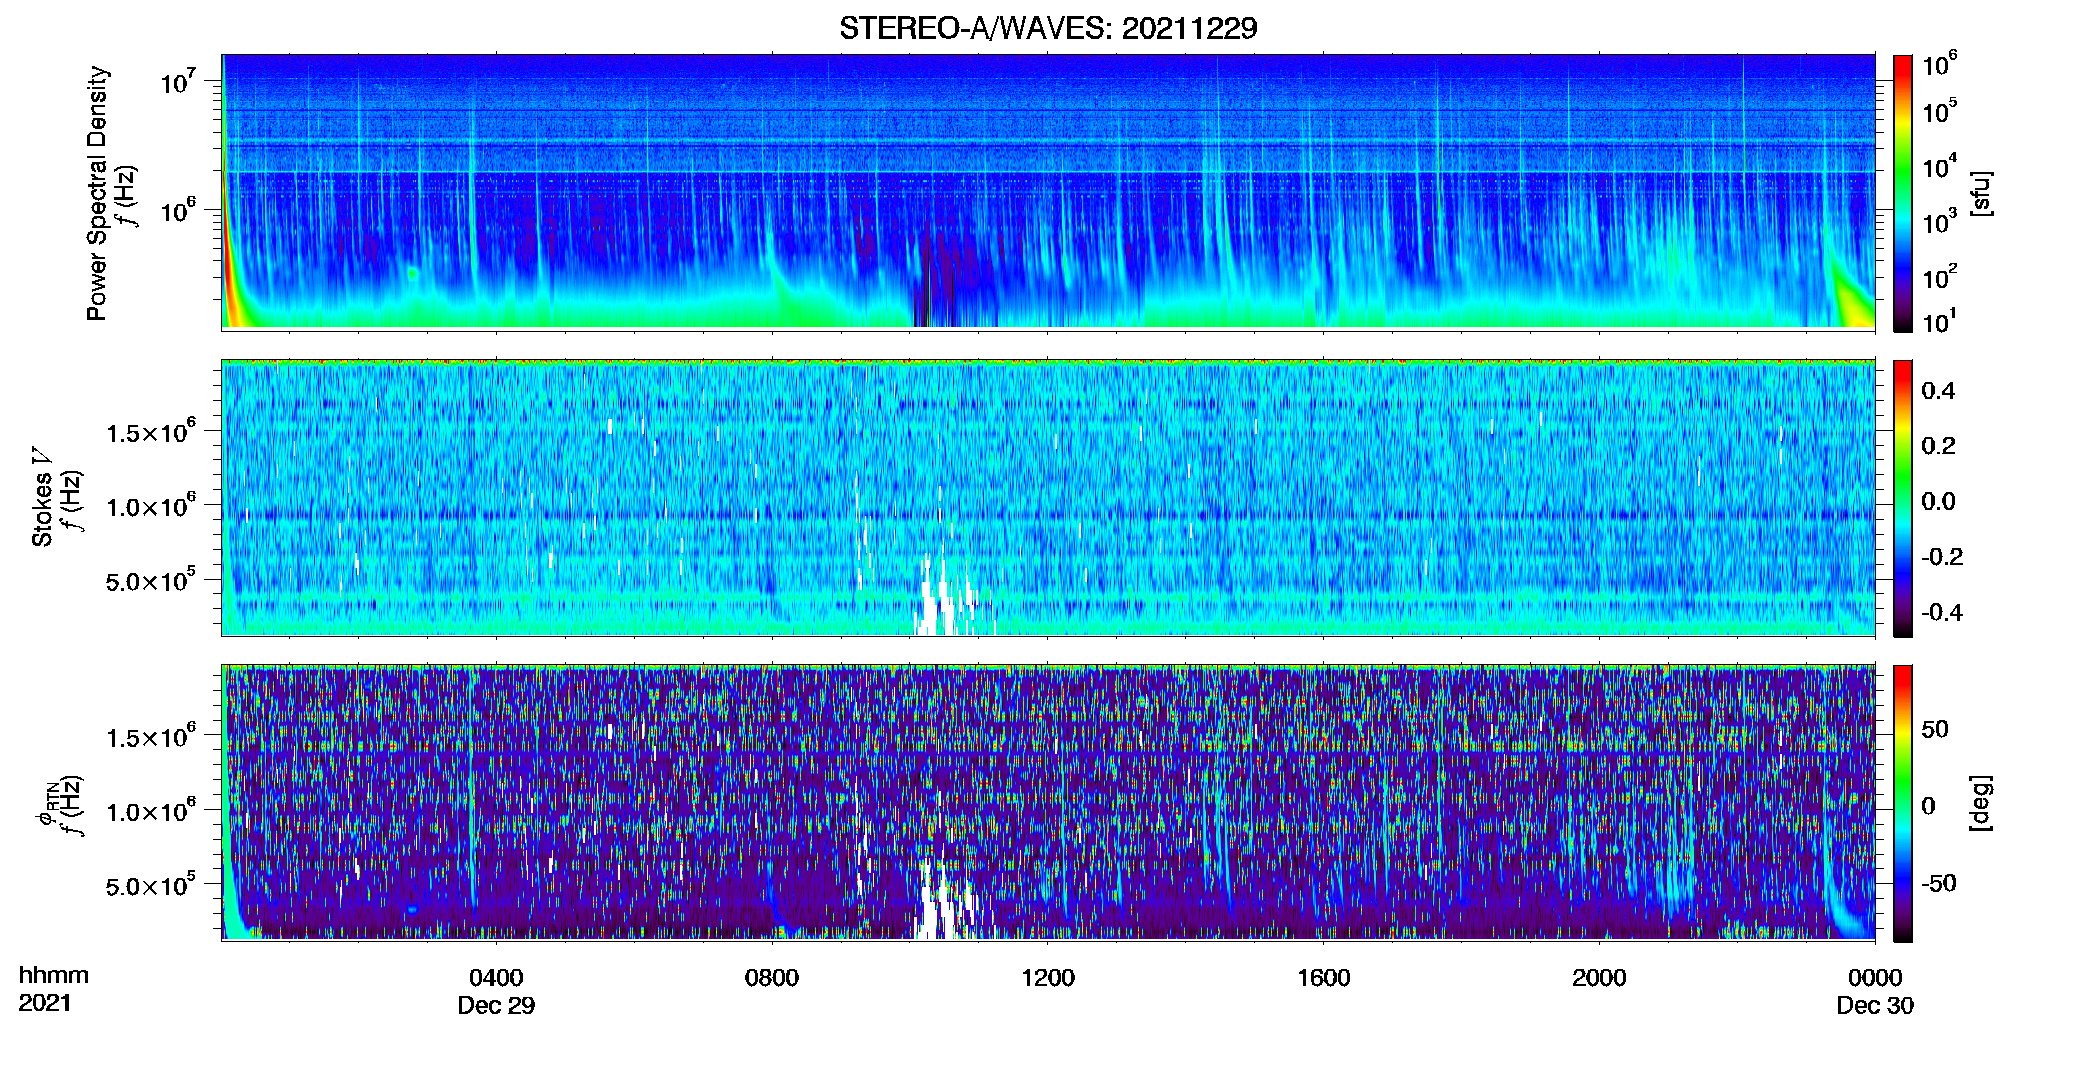
Task: Click the 1.0×10^6 tick on the φRTN panel
Action: coord(151,811)
